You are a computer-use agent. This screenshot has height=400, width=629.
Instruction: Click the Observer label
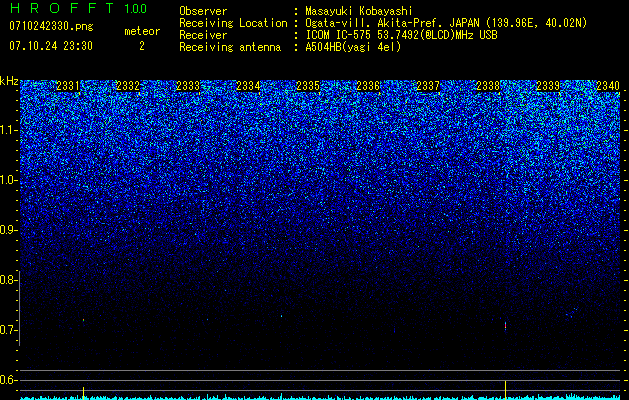(x=203, y=11)
